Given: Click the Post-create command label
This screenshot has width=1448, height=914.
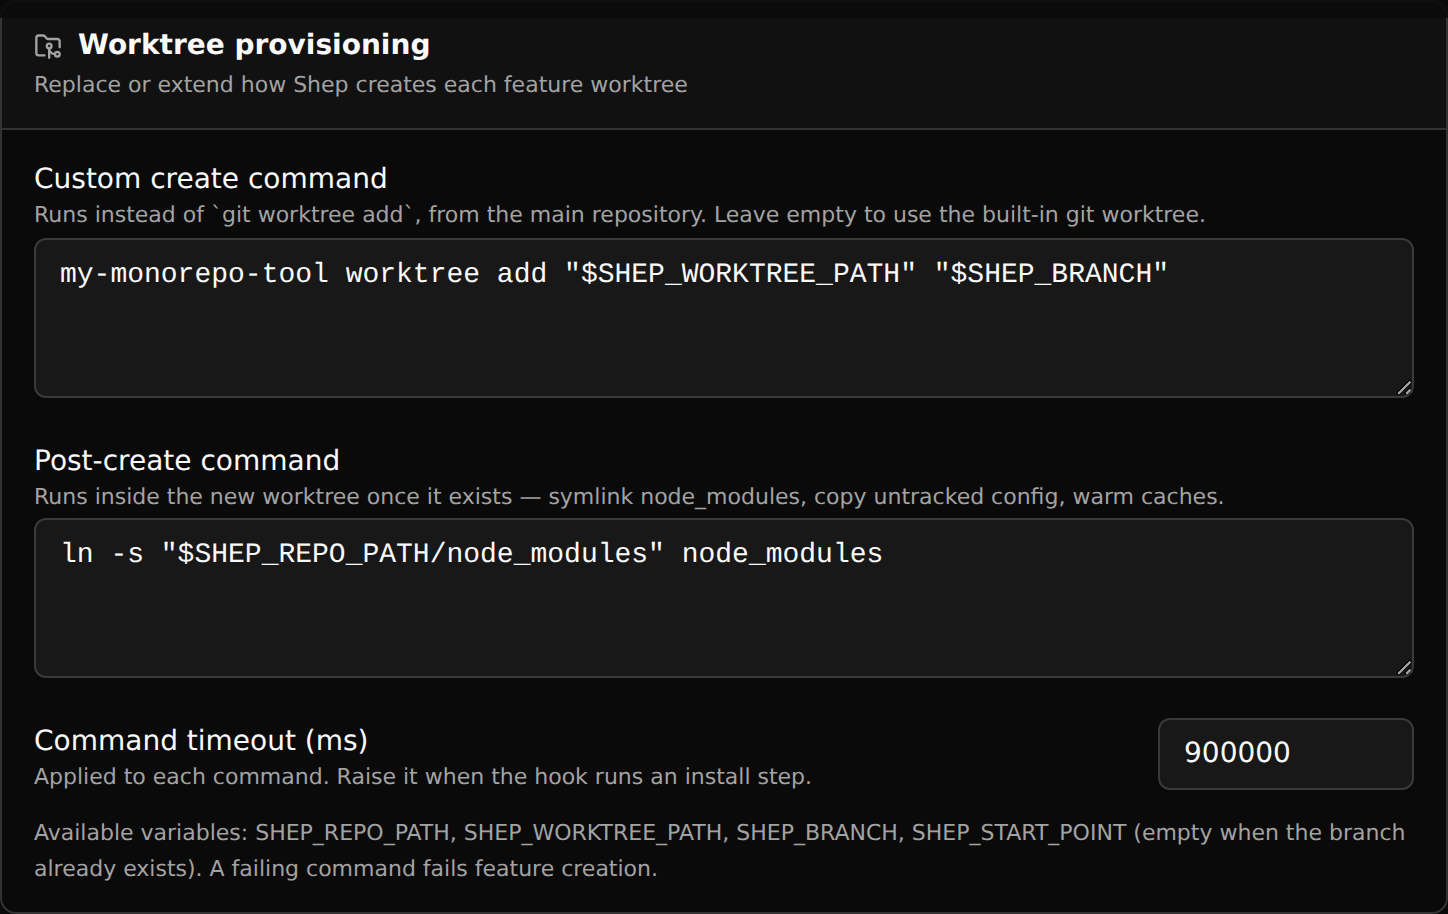Looking at the screenshot, I should pos(187,460).
